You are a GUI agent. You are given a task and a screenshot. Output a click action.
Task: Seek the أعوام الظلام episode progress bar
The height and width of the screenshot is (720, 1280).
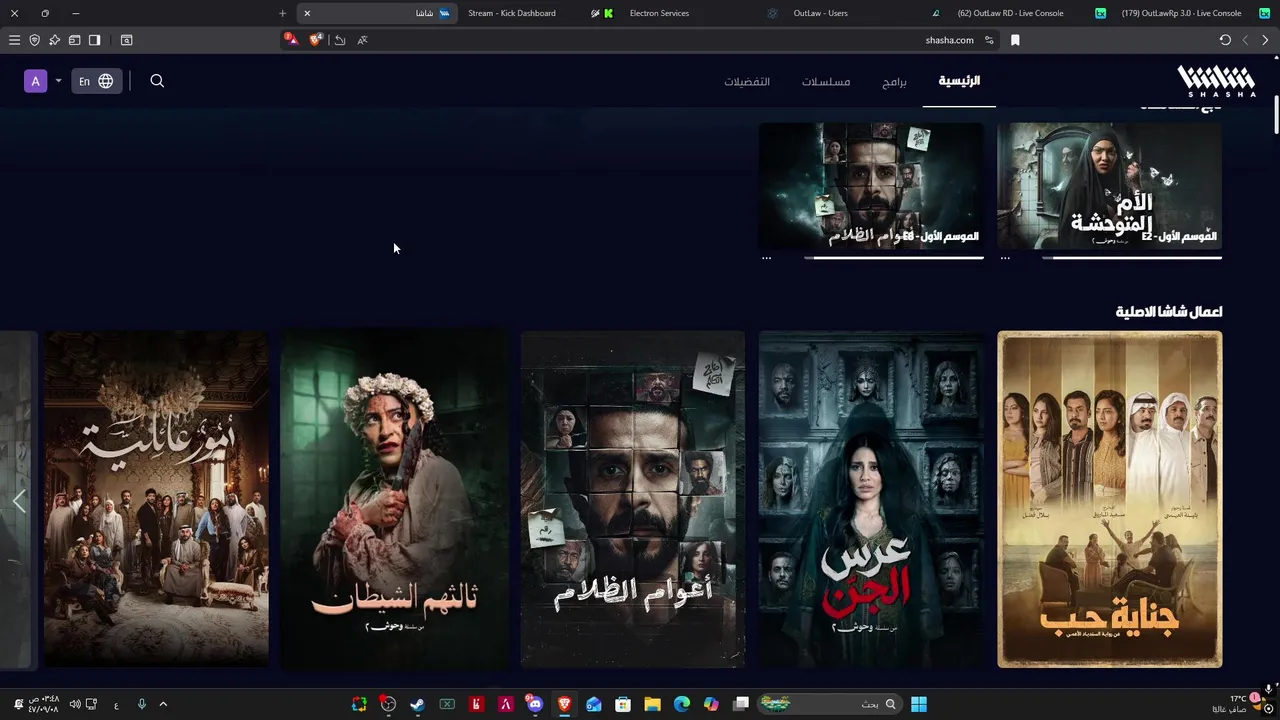point(894,258)
